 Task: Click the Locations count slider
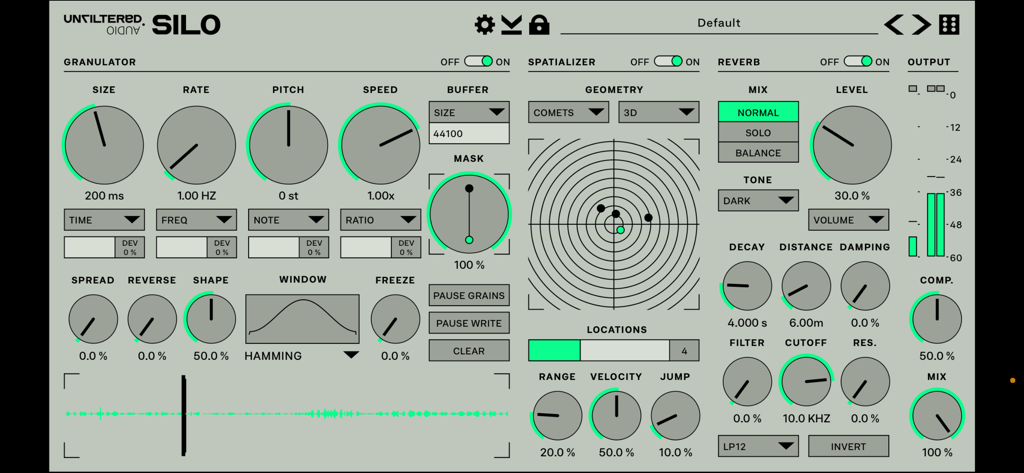pos(613,351)
